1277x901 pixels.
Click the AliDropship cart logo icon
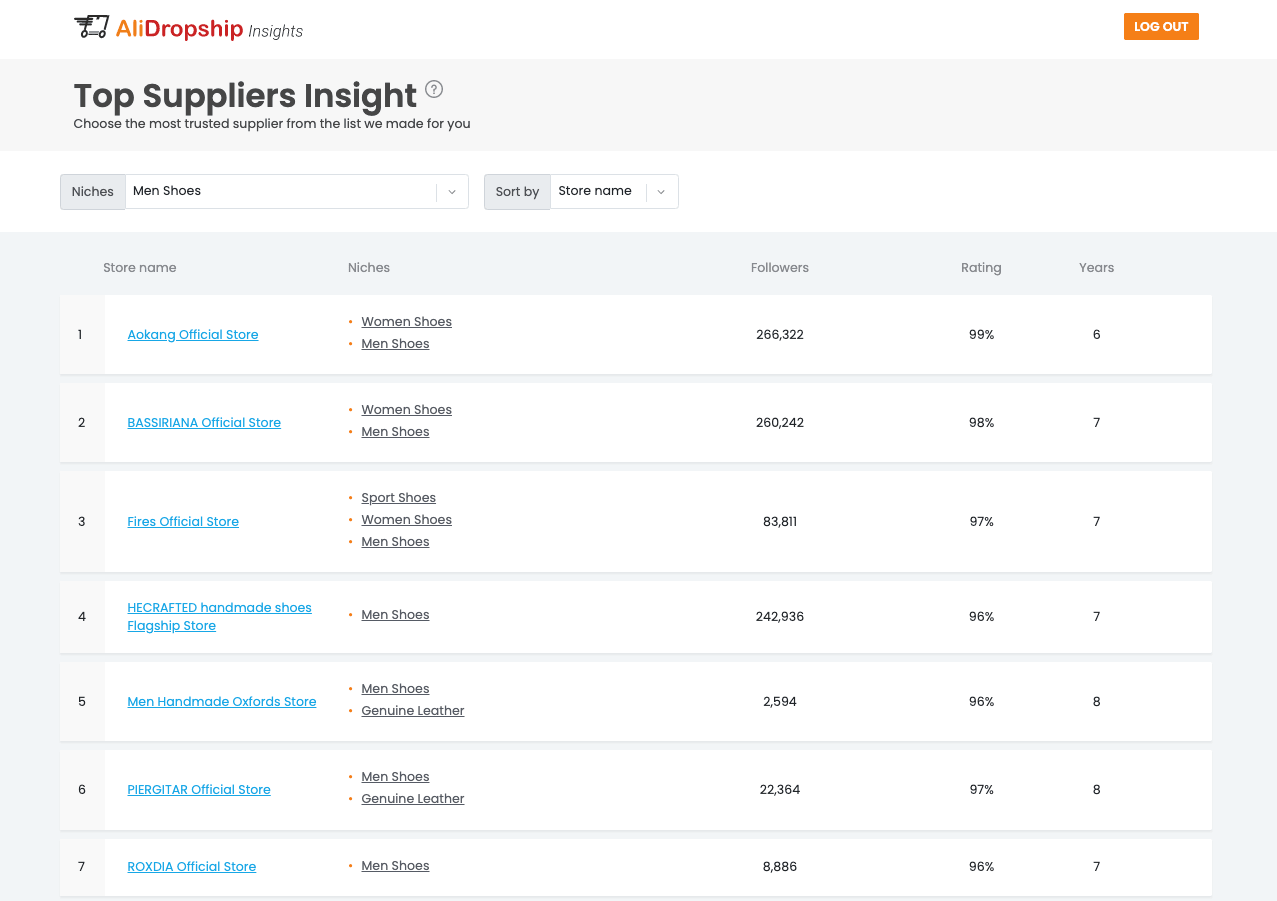(x=91, y=28)
